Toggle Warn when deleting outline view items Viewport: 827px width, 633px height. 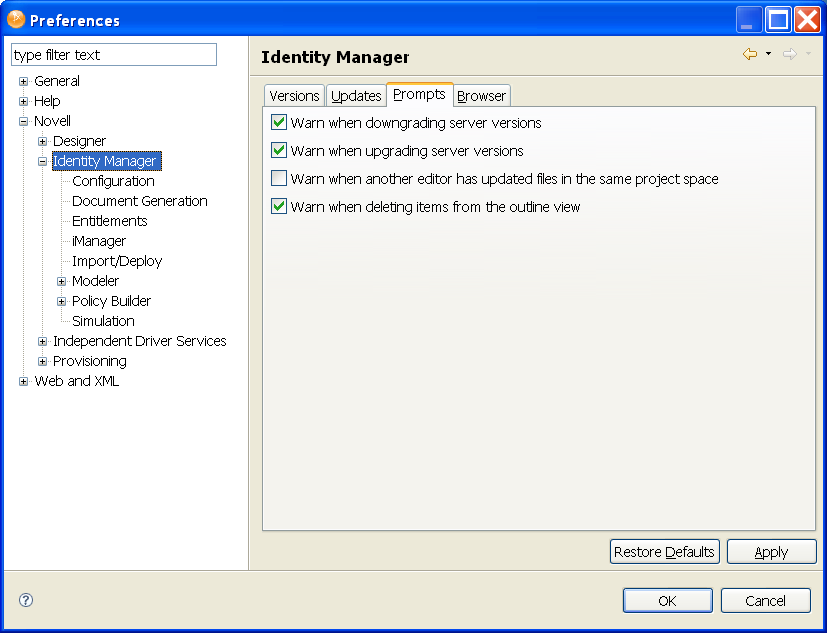pyautogui.click(x=279, y=207)
